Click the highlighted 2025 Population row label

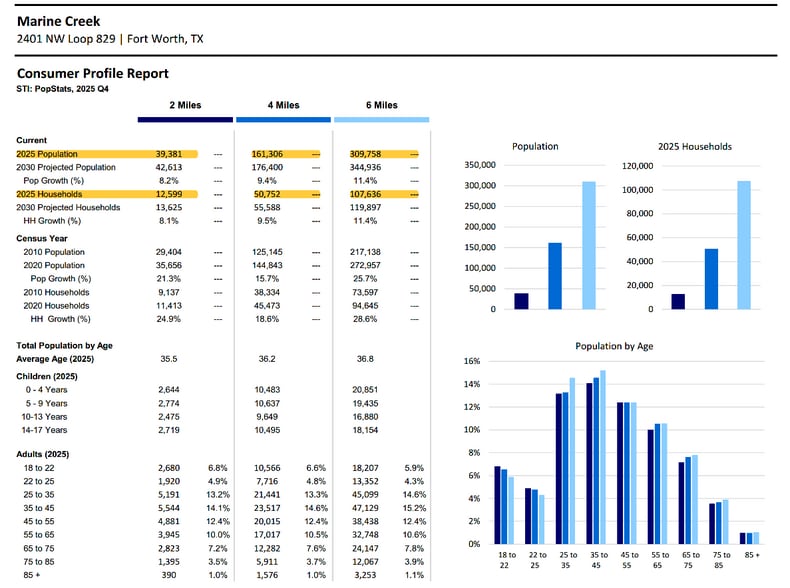tap(47, 154)
